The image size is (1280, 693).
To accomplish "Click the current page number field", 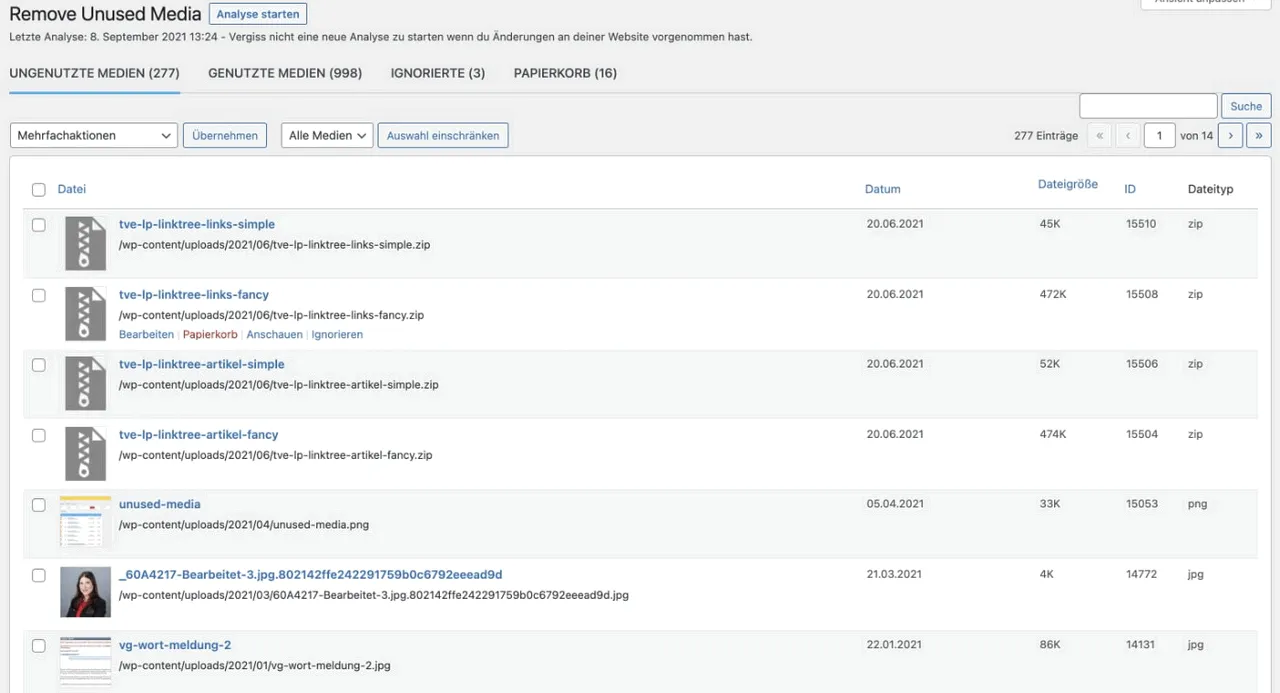I will tap(1159, 135).
